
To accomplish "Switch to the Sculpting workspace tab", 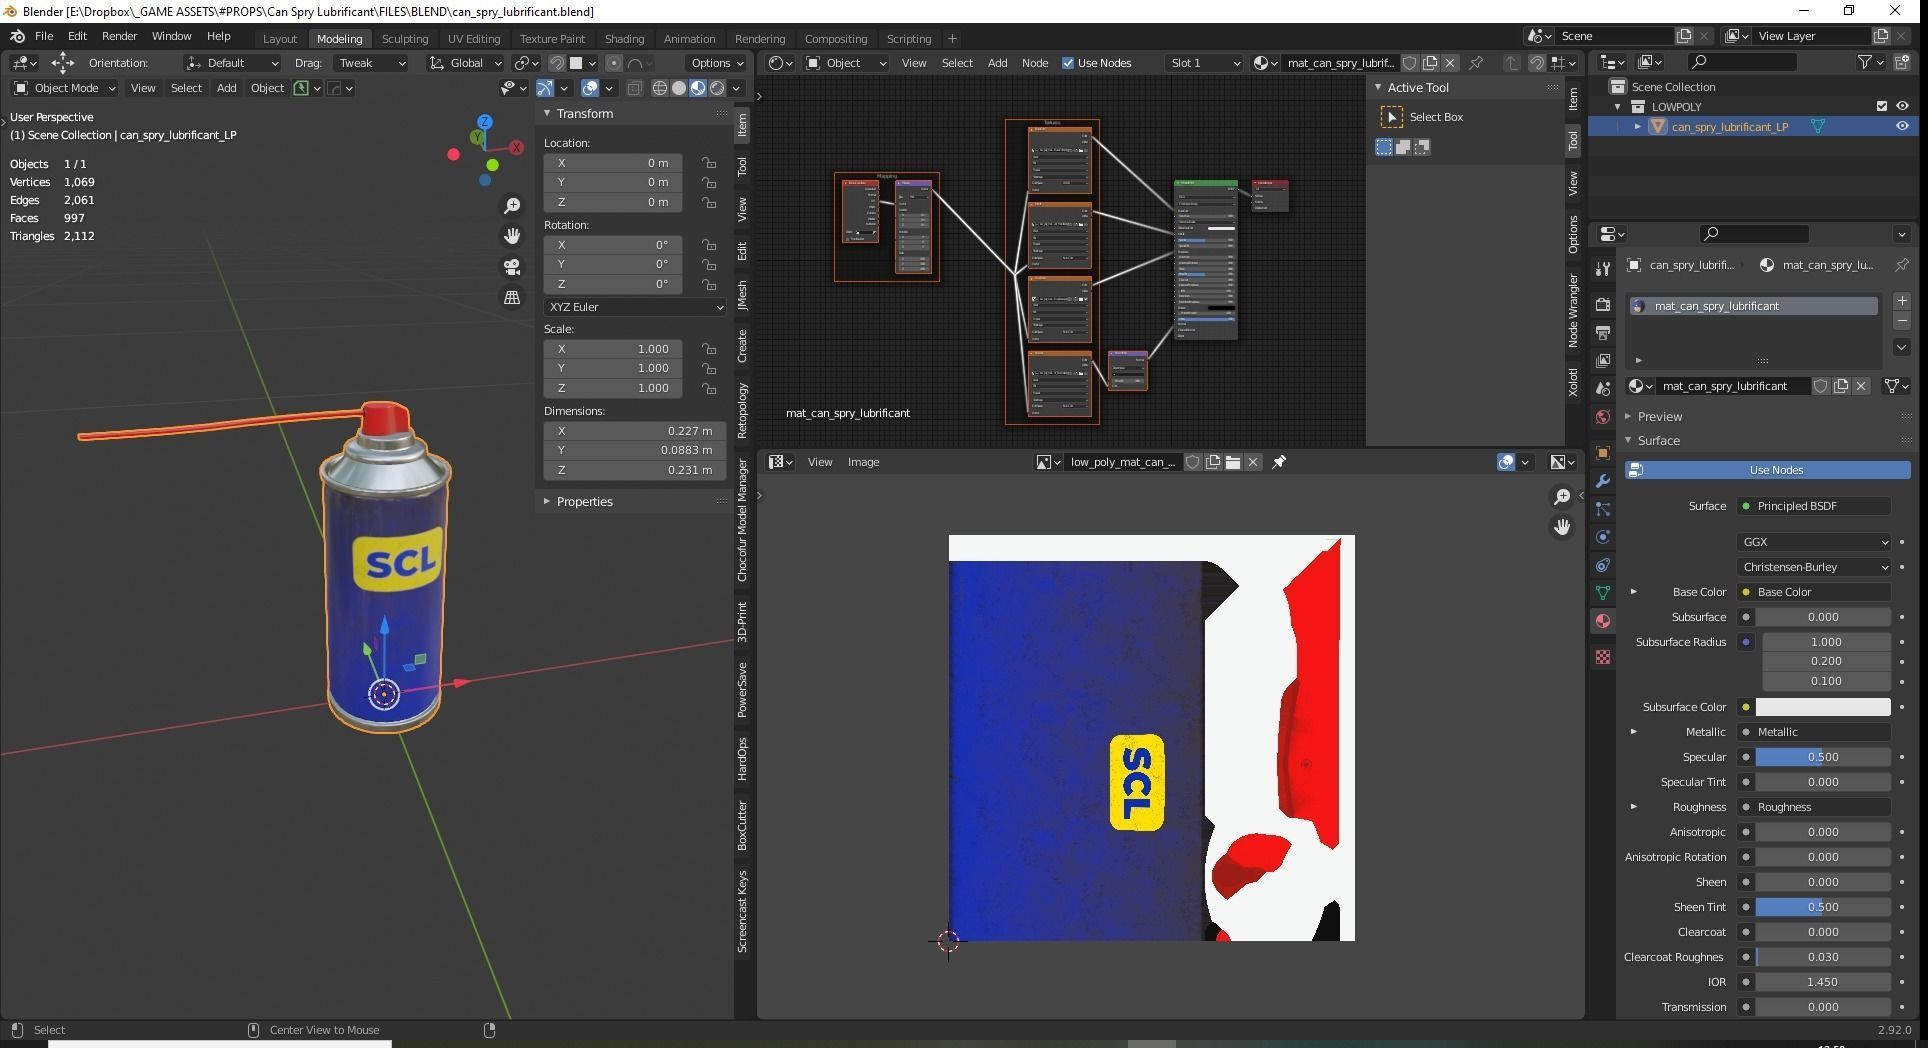I will (405, 38).
